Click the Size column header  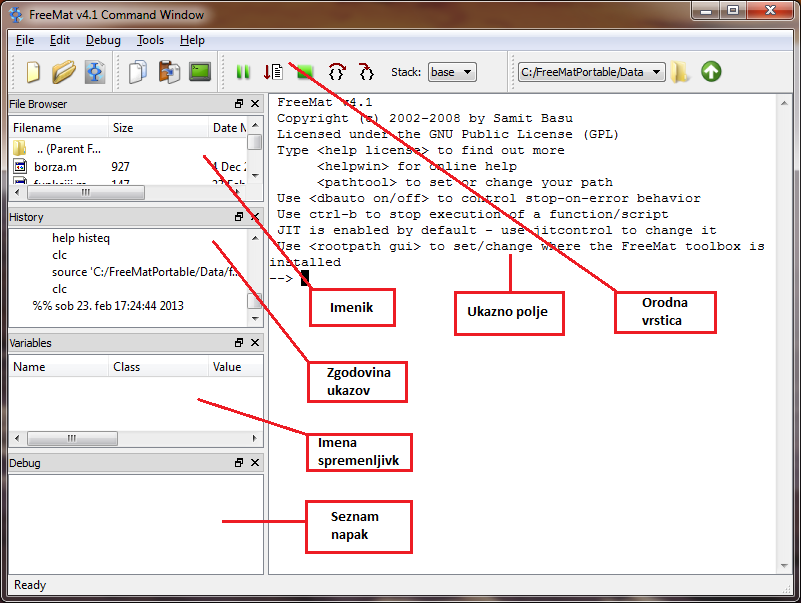pyautogui.click(x=123, y=128)
